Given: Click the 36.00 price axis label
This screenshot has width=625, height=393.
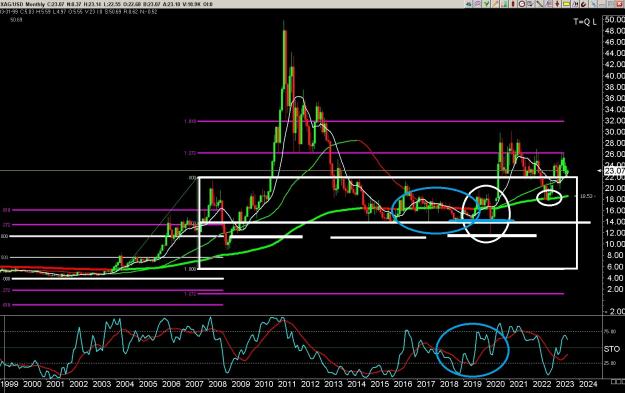Looking at the screenshot, I should pyautogui.click(x=615, y=98).
